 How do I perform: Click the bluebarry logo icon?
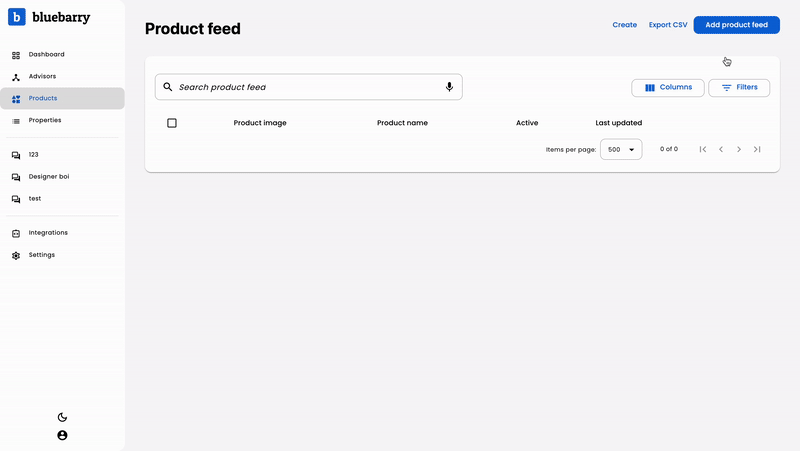(x=17, y=17)
